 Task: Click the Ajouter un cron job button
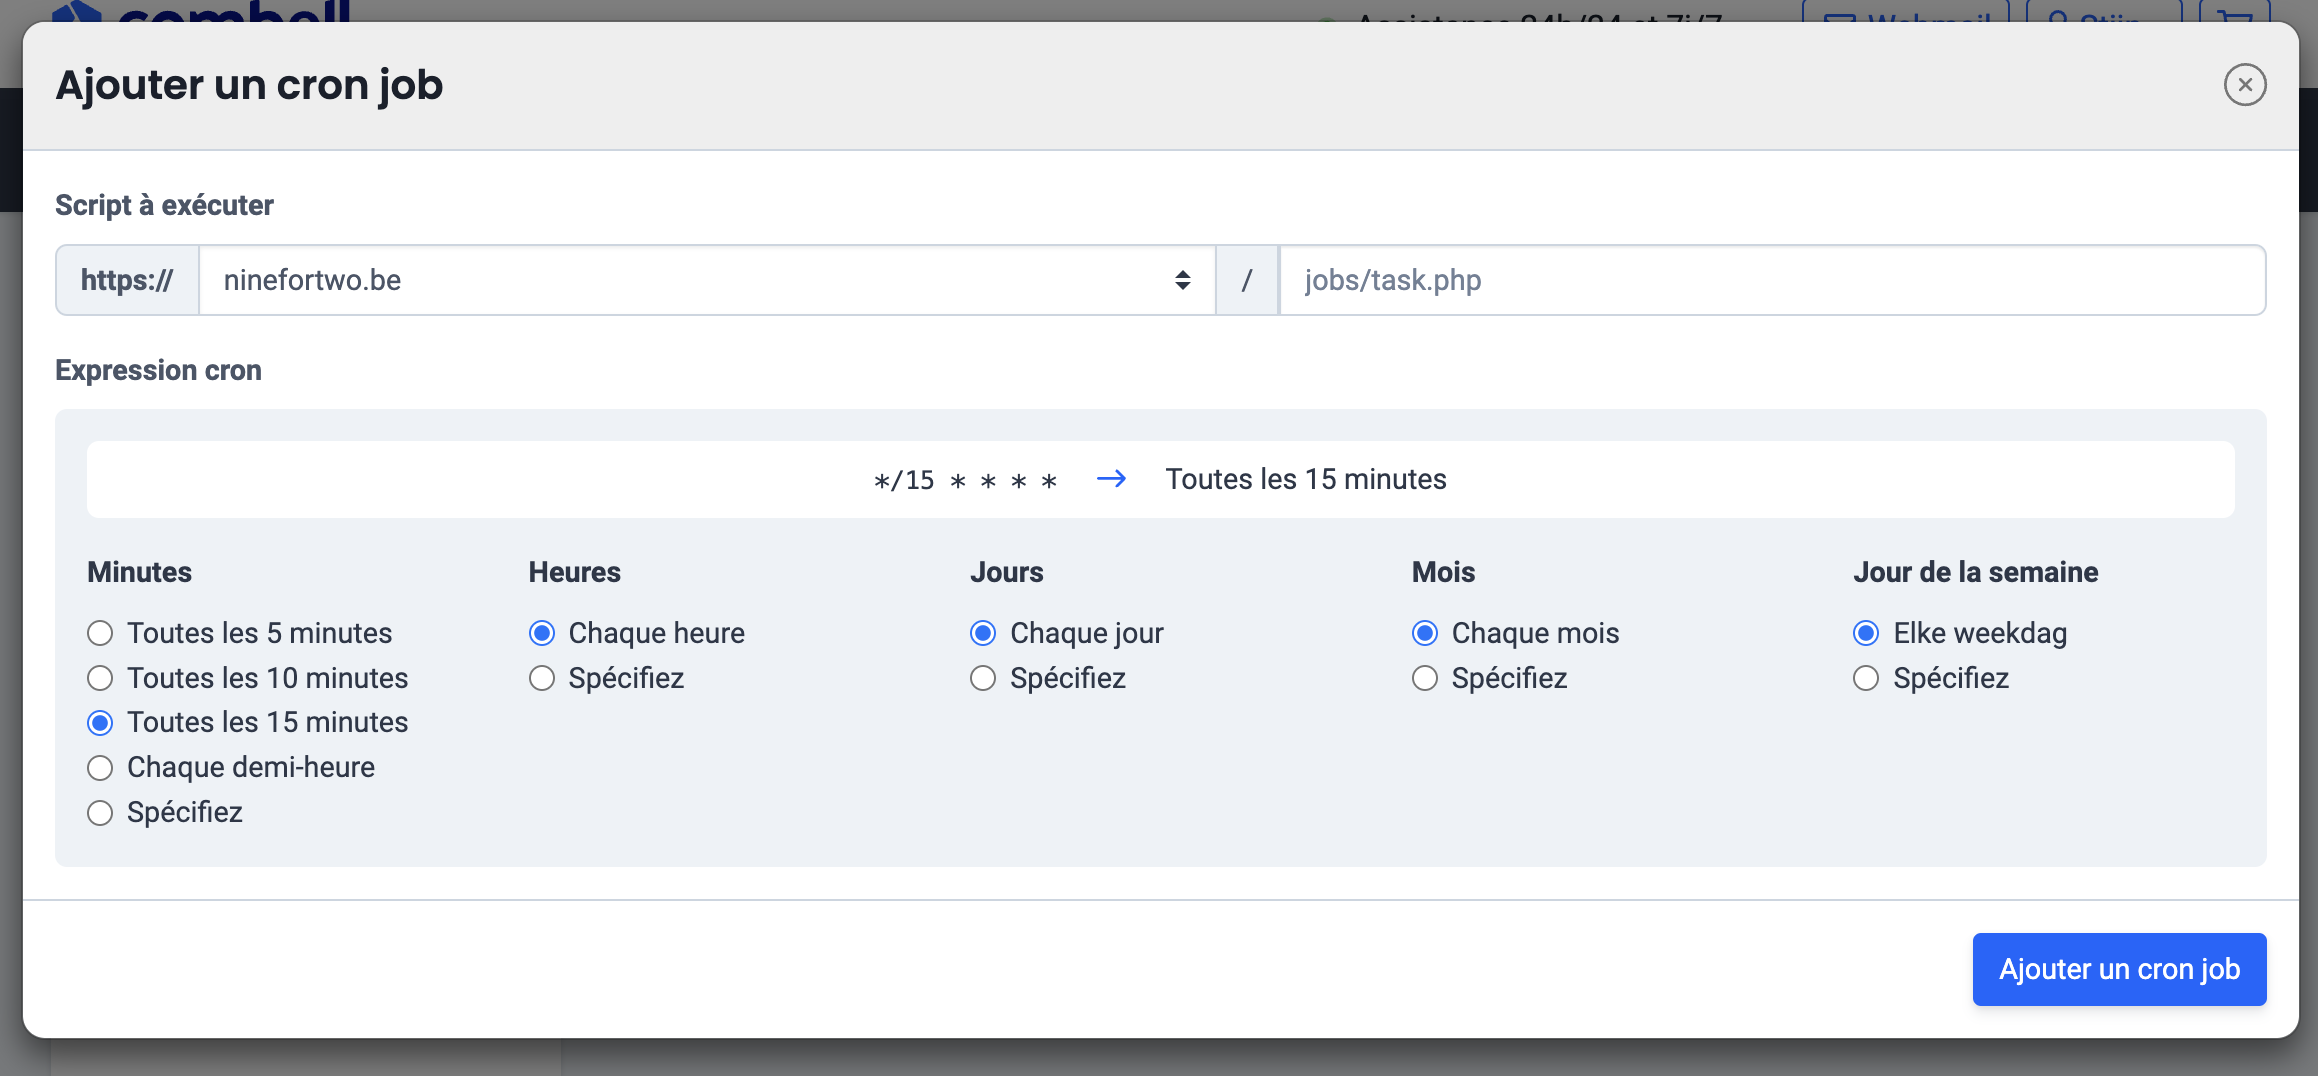click(x=2118, y=969)
